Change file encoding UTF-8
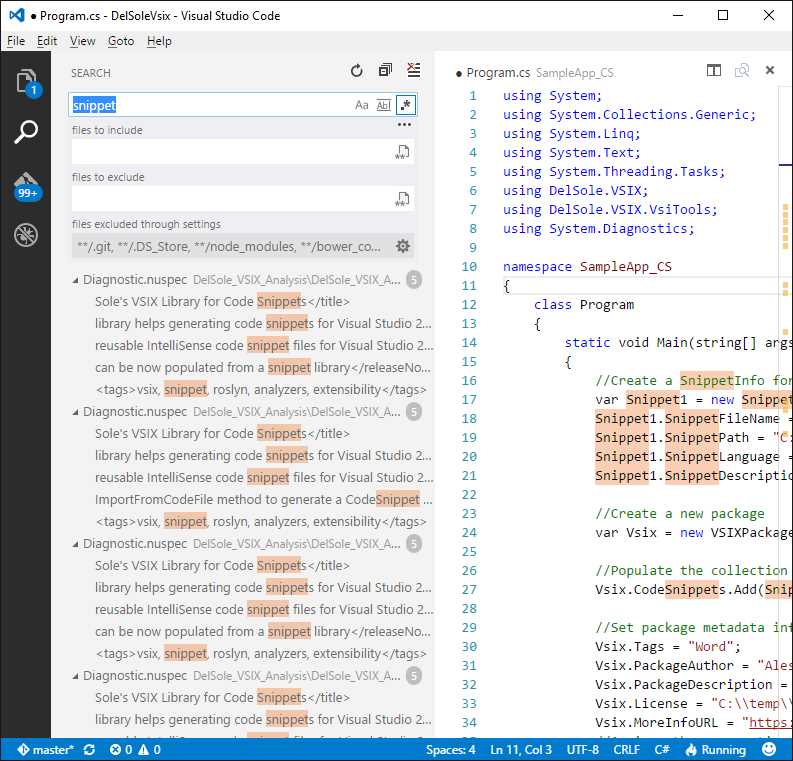The image size is (793, 761). (583, 749)
